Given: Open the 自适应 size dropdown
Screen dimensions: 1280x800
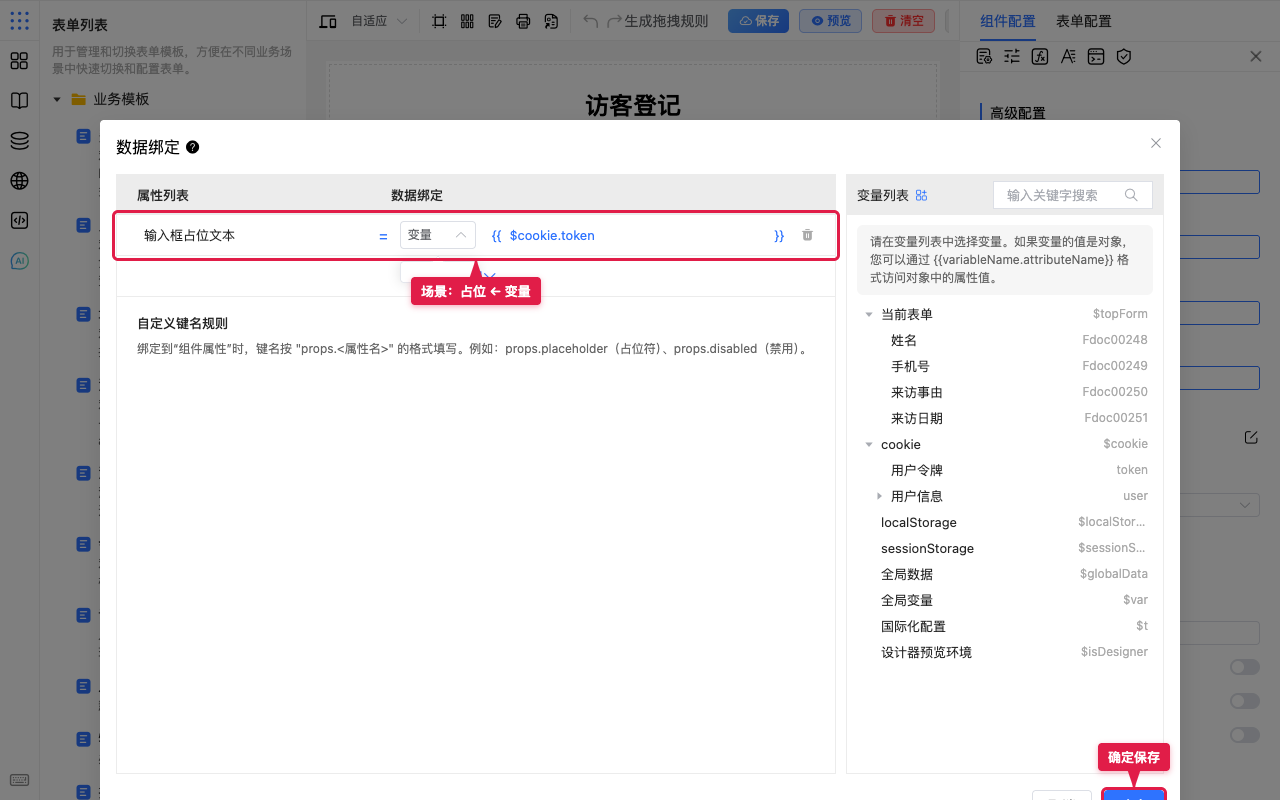Looking at the screenshot, I should pyautogui.click(x=379, y=21).
